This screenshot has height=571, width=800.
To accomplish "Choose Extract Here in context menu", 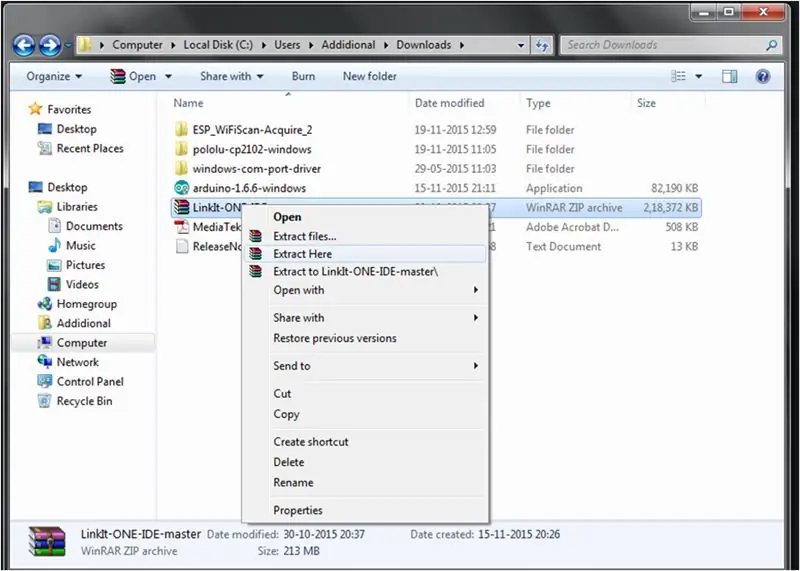I will click(x=365, y=254).
